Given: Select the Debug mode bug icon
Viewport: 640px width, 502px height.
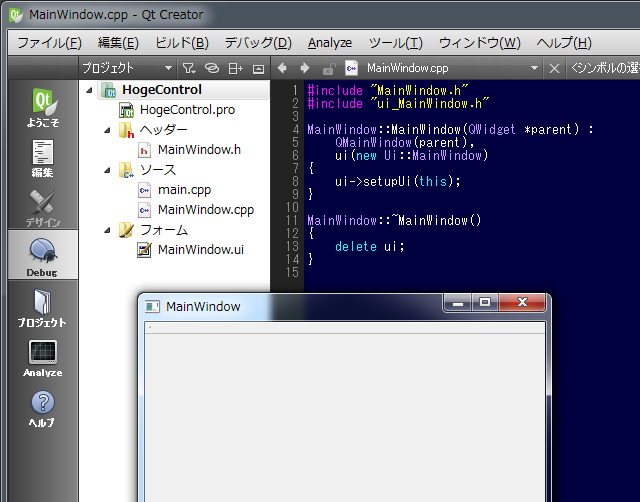Looking at the screenshot, I should pos(43,251).
